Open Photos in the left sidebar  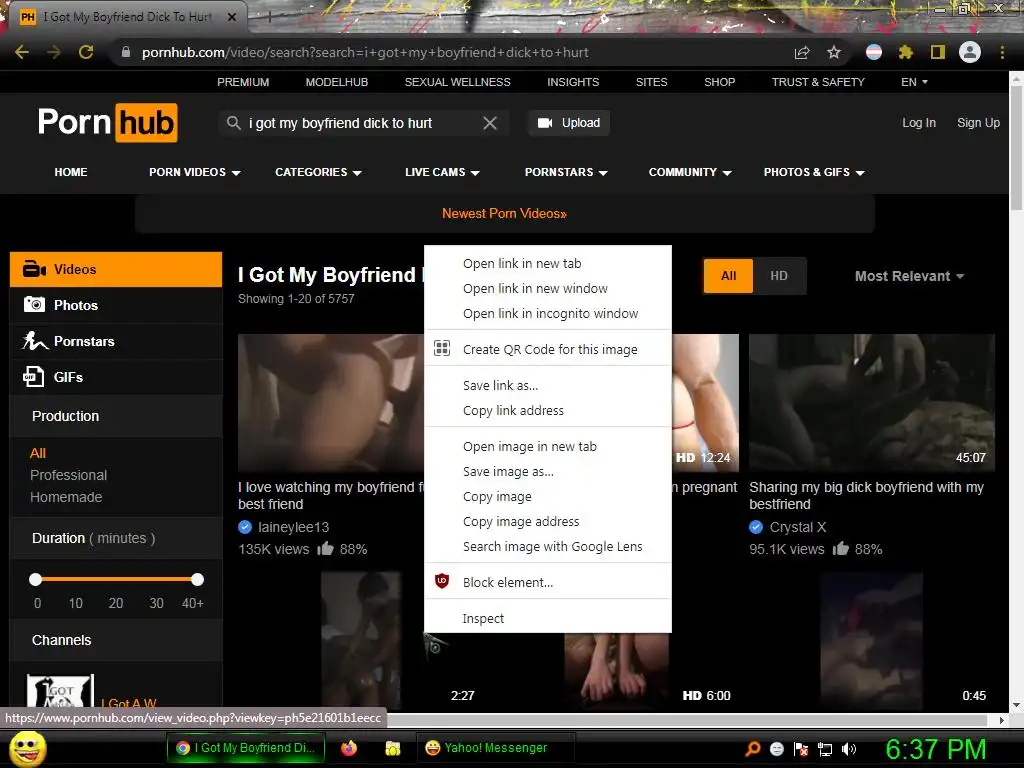pos(116,305)
